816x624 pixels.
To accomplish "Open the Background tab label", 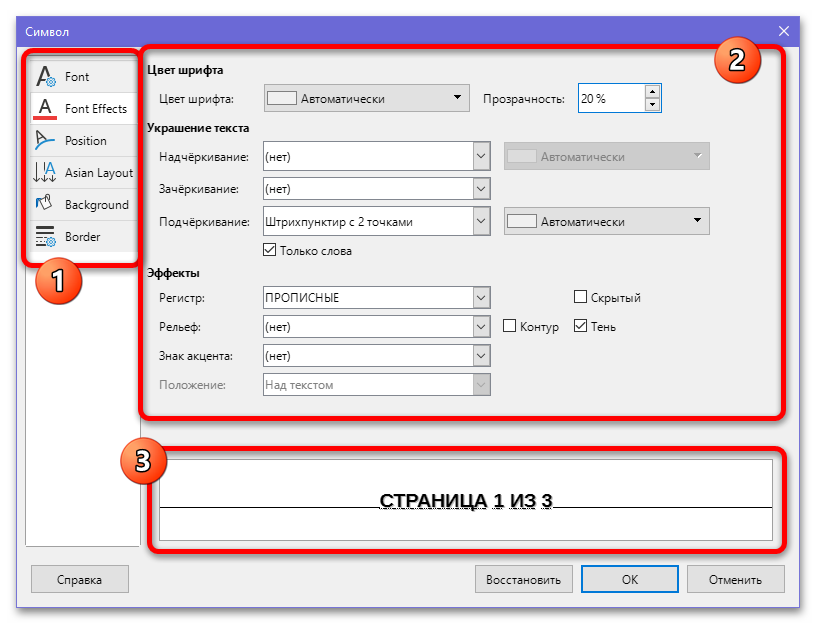I will click(x=97, y=205).
